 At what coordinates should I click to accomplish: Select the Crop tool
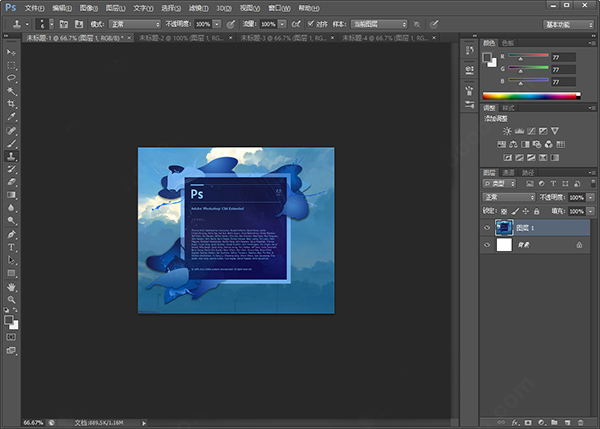11,103
